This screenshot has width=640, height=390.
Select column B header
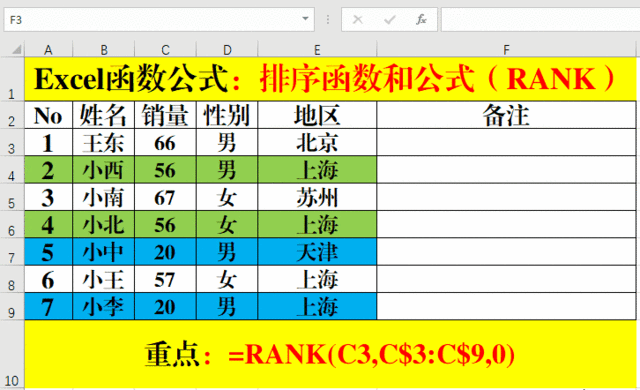click(x=104, y=50)
